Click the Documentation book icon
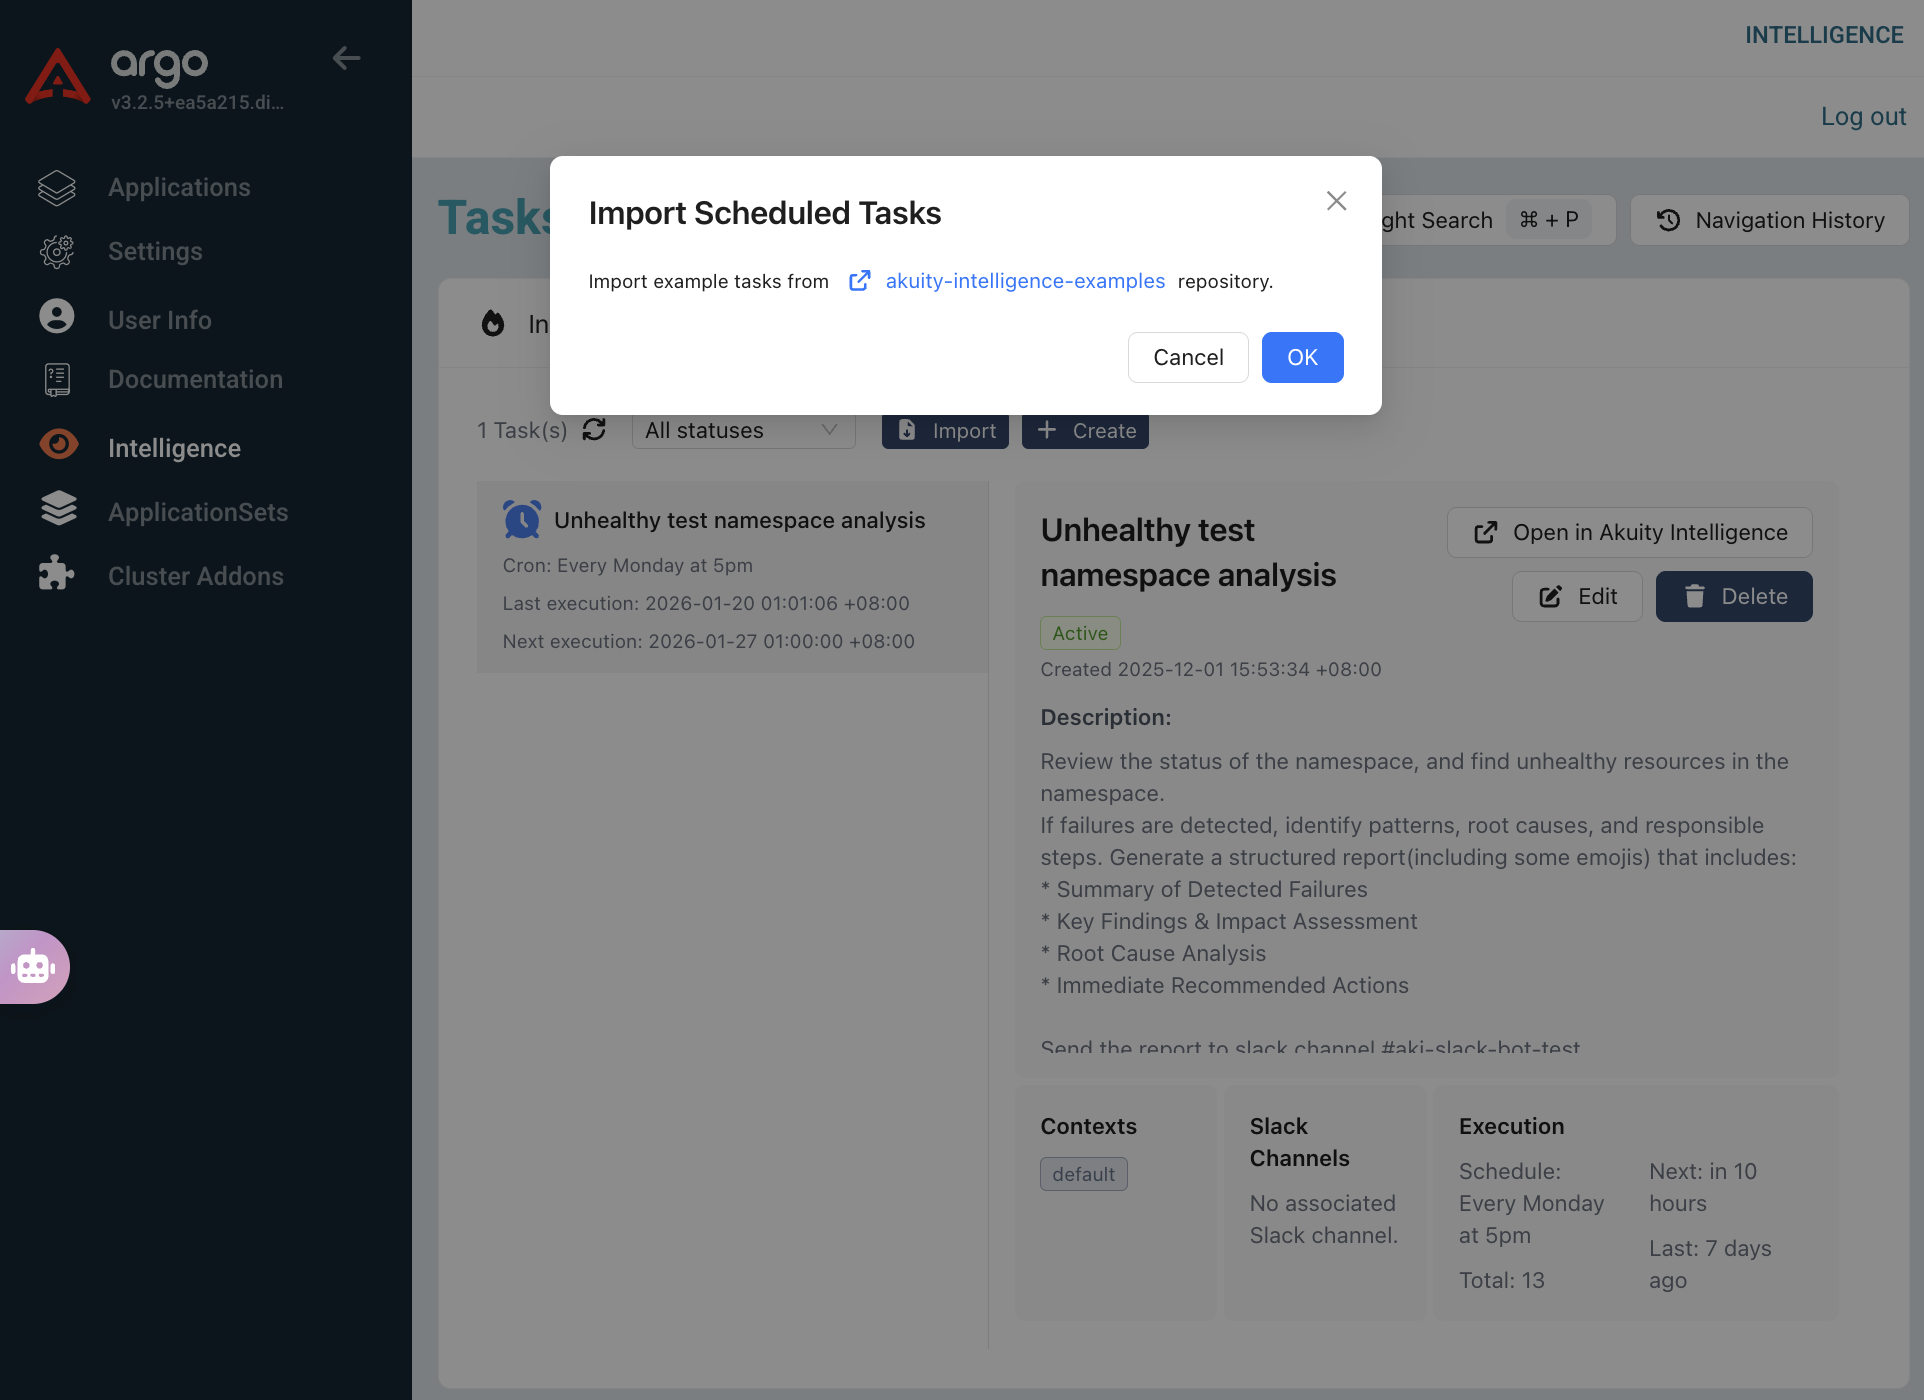Screen dimensions: 1924x1400 tap(57, 380)
